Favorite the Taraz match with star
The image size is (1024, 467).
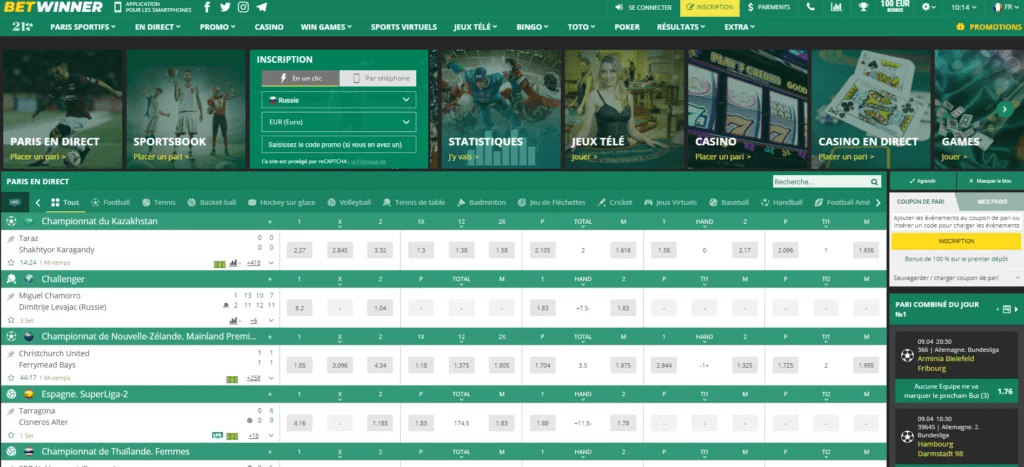click(x=11, y=262)
